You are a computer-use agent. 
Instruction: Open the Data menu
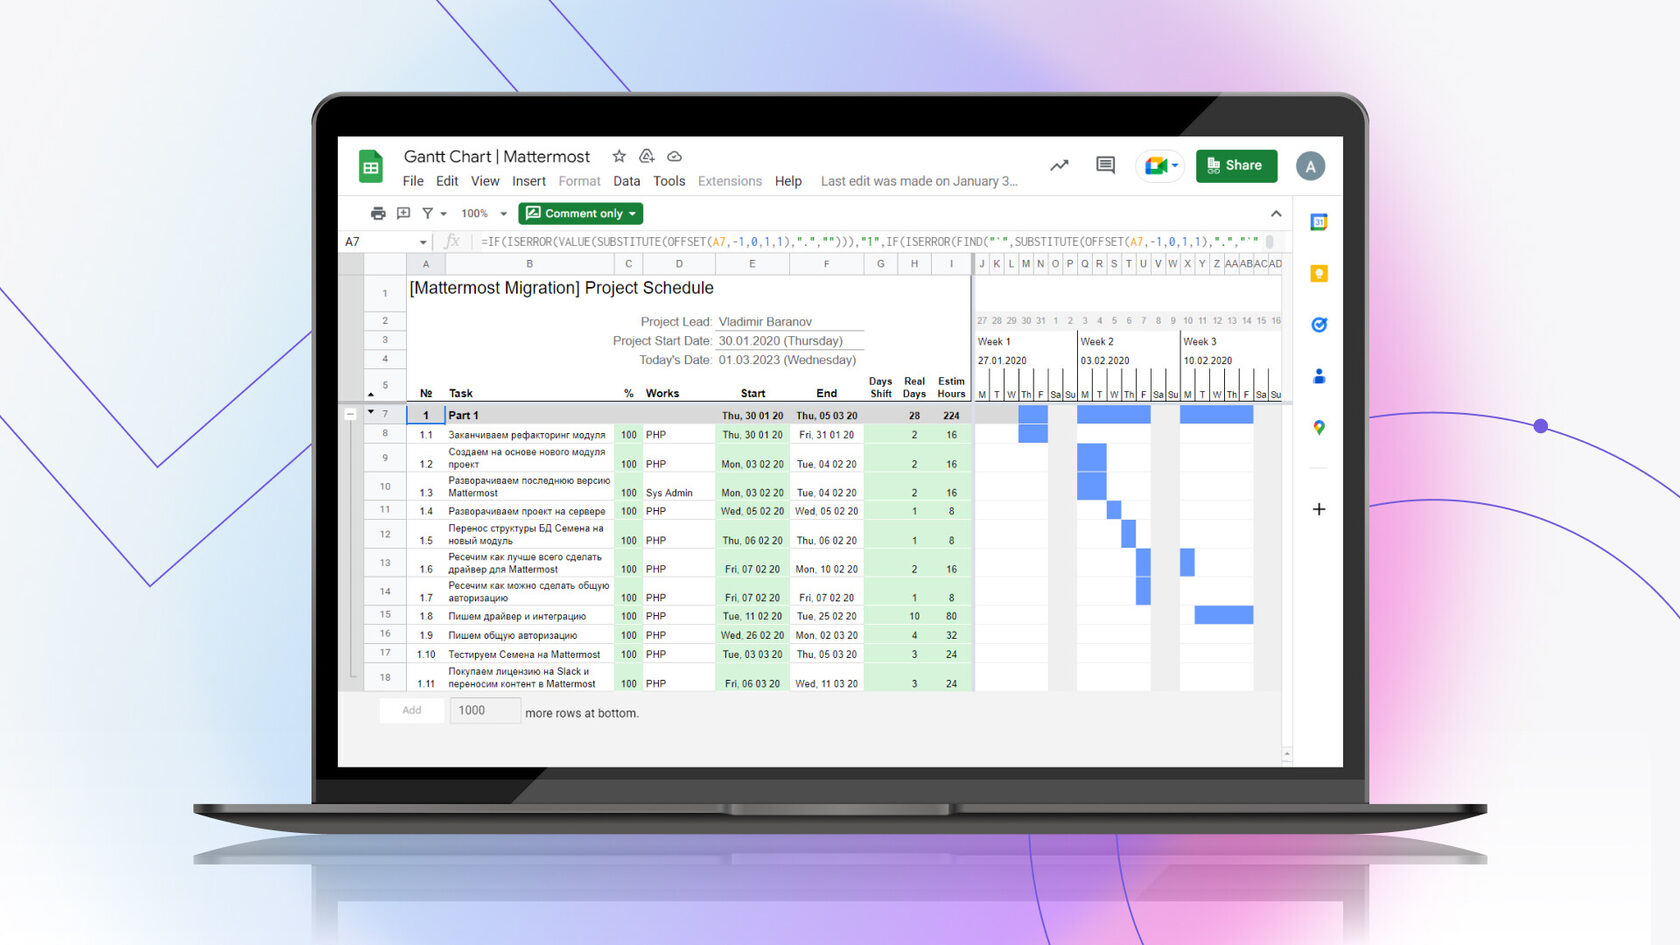coord(627,181)
